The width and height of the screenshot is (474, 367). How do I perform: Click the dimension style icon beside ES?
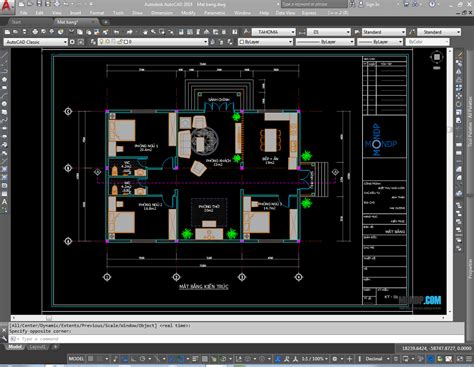302,32
